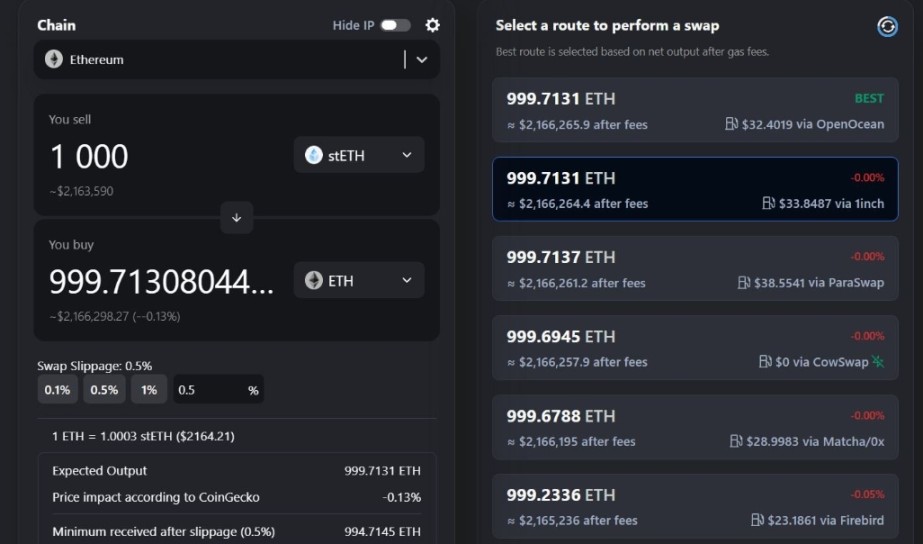Open the settings gear icon
The image size is (923, 544).
(432, 25)
